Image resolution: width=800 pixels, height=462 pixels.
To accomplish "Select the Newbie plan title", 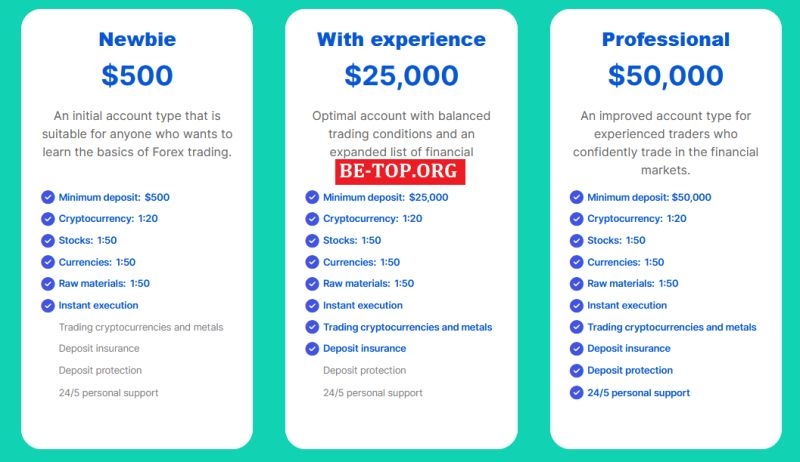I will [x=137, y=40].
